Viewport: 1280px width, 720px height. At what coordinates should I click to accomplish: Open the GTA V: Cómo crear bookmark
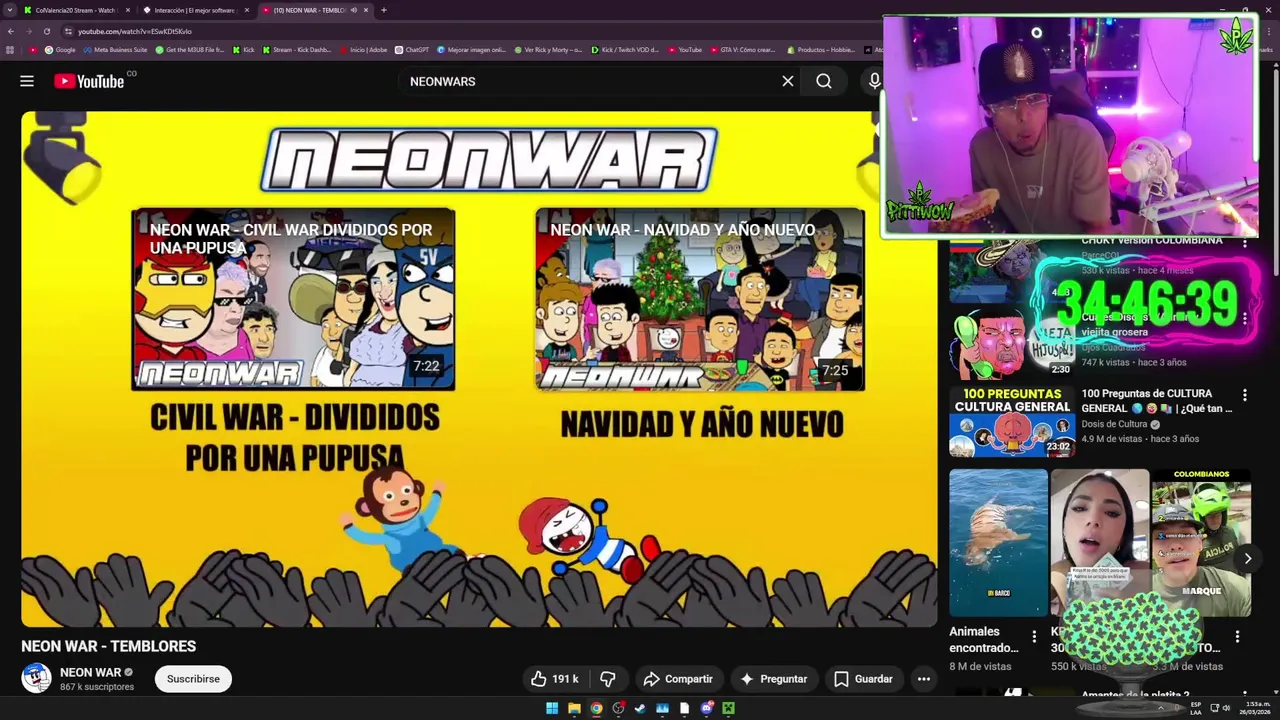pos(743,50)
